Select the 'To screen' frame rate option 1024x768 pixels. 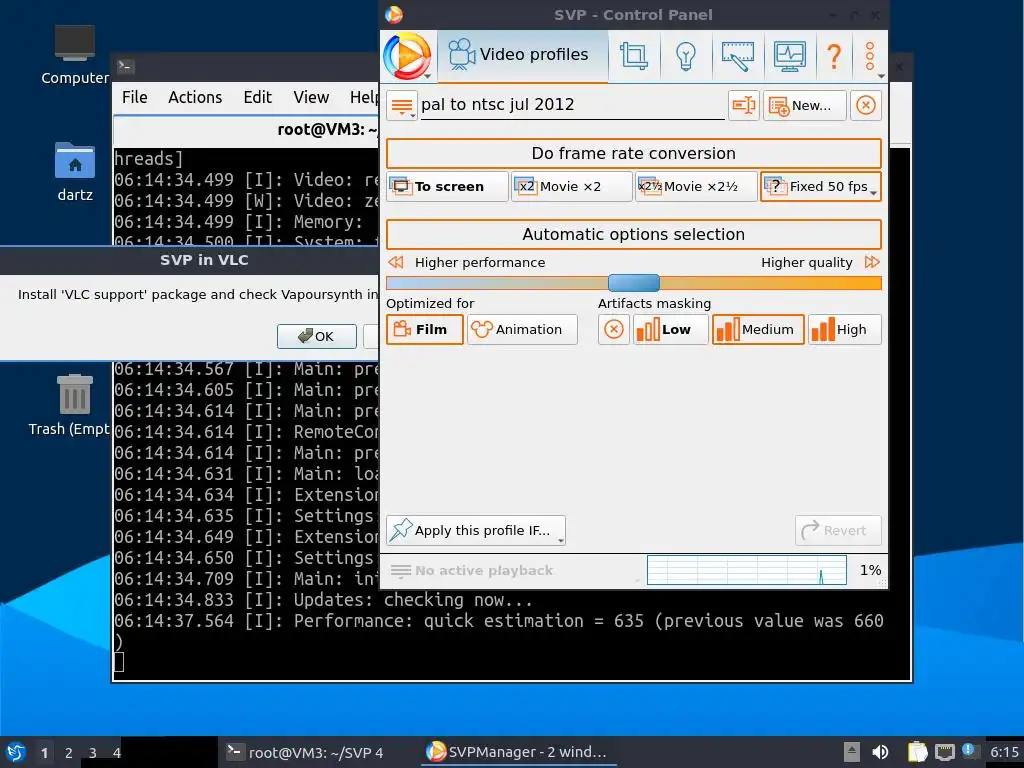coord(447,187)
